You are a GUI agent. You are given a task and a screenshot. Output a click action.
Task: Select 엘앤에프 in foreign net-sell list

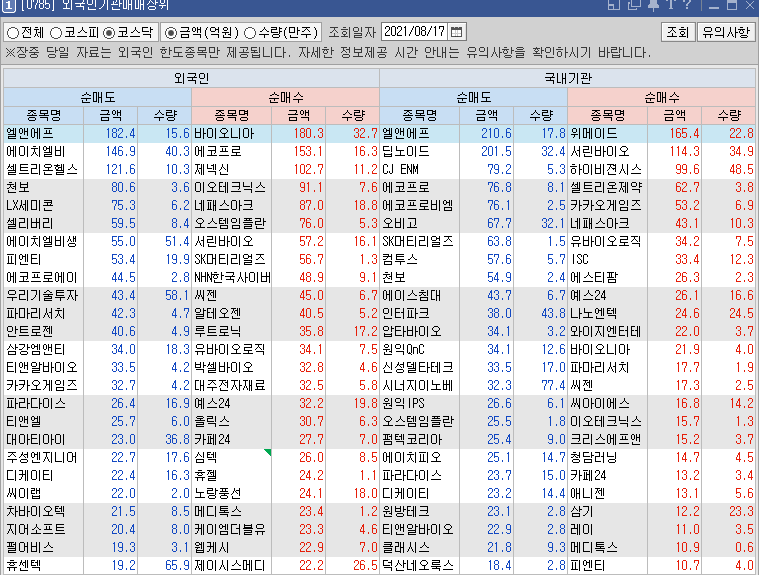(x=30, y=133)
